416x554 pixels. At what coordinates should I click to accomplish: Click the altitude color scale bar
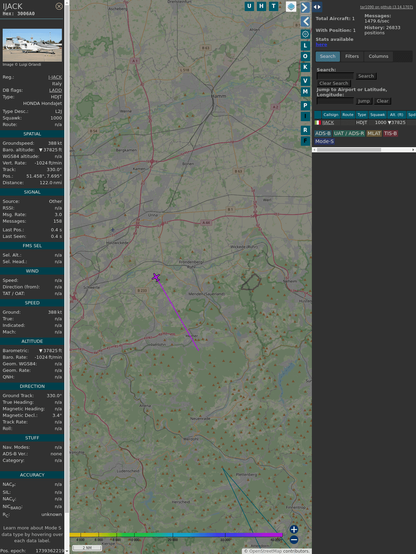[176, 535]
